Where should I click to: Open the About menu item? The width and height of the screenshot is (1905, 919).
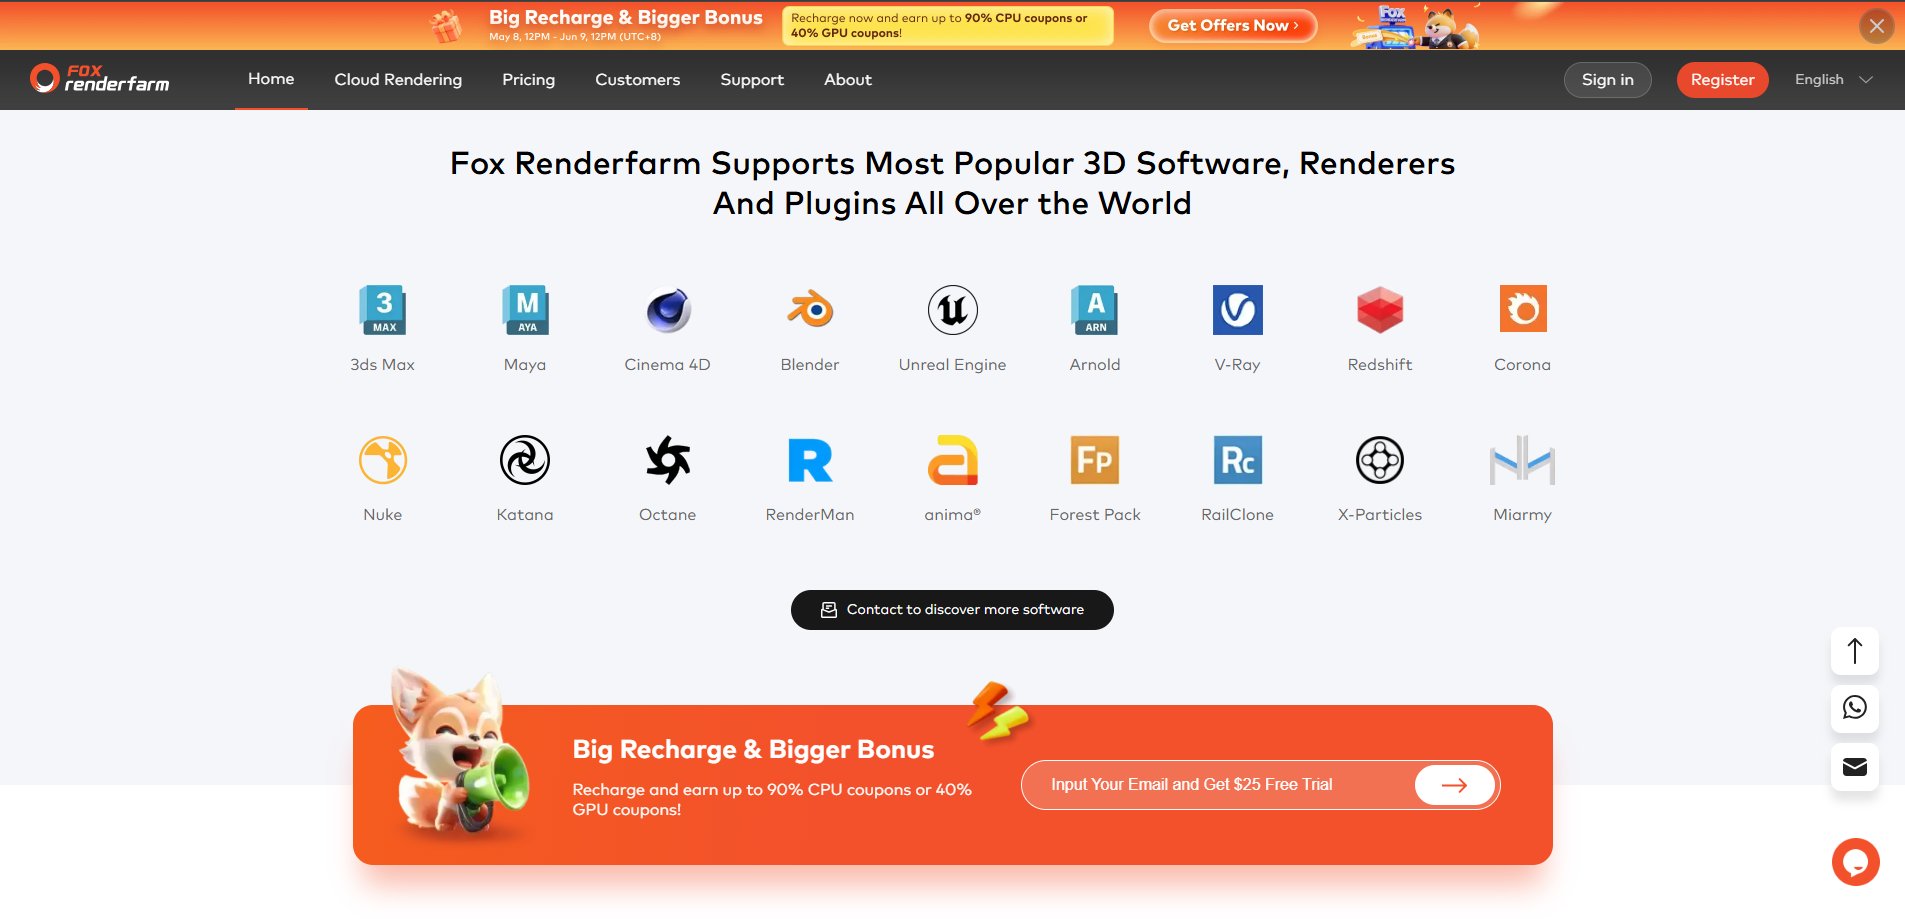click(848, 80)
